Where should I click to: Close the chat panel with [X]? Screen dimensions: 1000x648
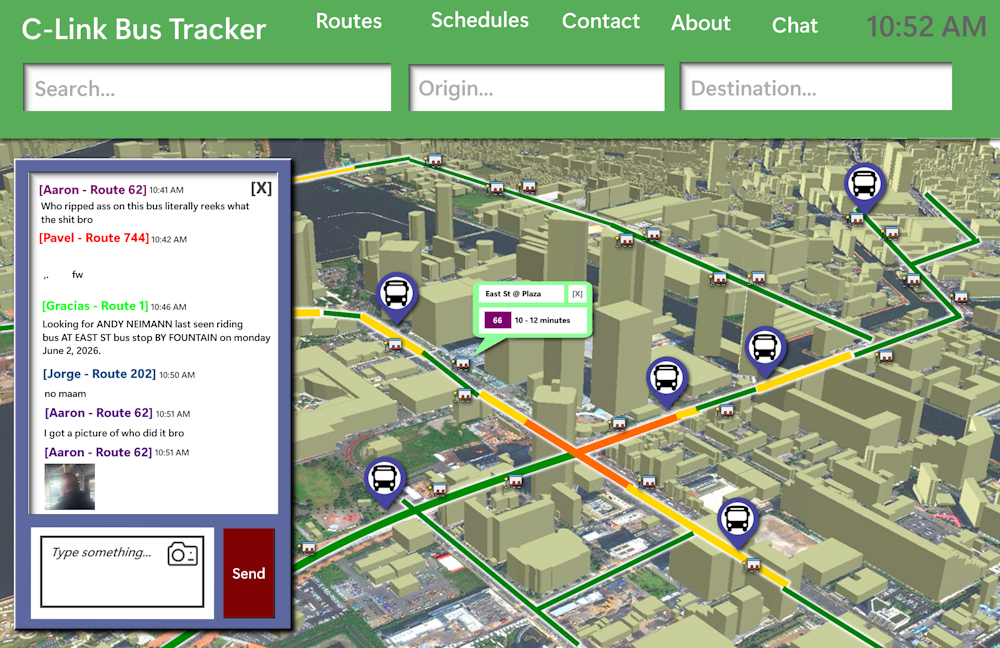point(260,188)
